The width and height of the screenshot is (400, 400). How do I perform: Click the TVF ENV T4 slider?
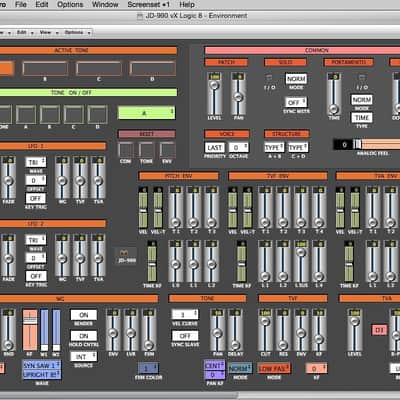(x=319, y=207)
